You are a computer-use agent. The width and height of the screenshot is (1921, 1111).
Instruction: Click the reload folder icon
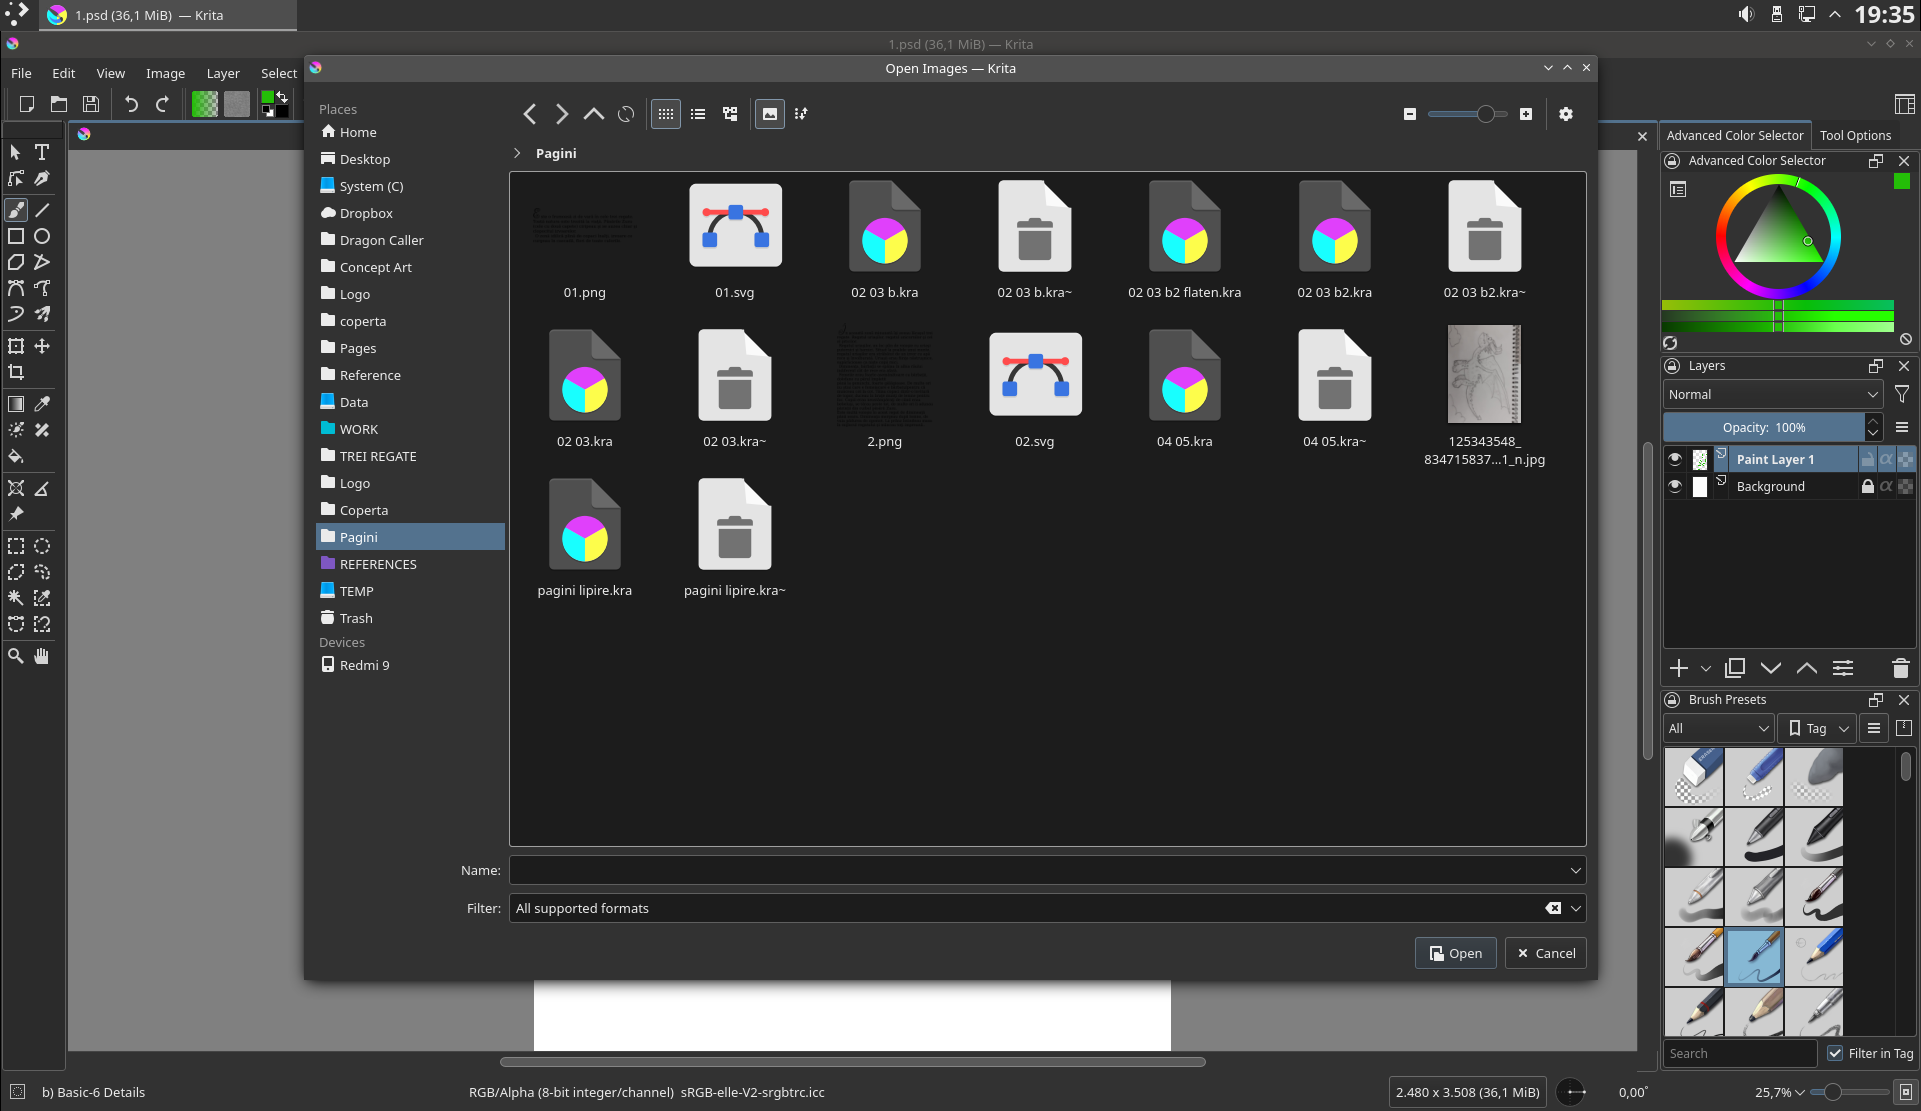click(x=626, y=114)
